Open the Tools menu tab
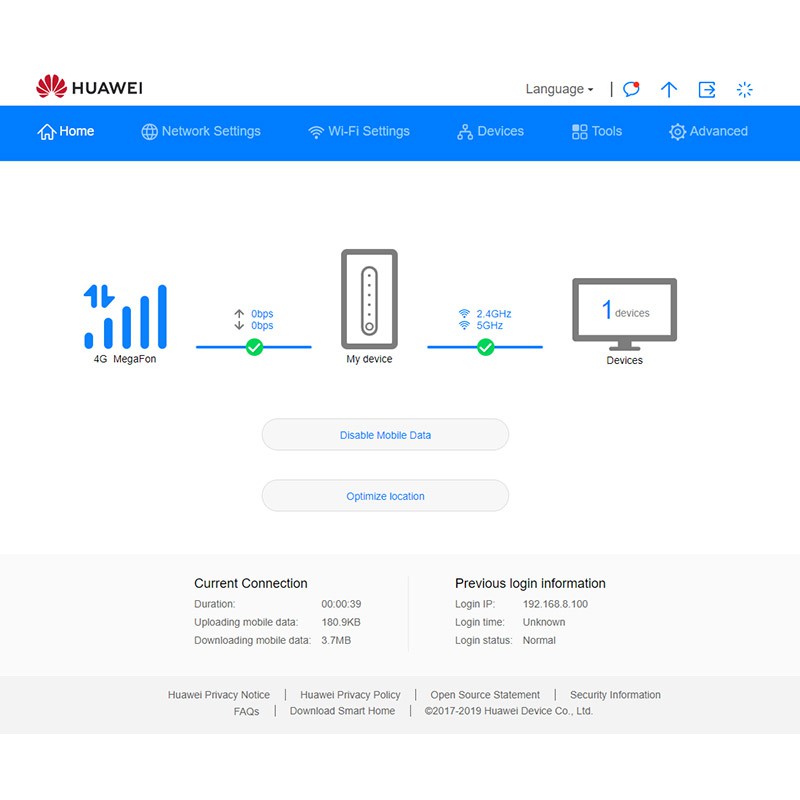Screen dimensions: 800x800 click(596, 131)
